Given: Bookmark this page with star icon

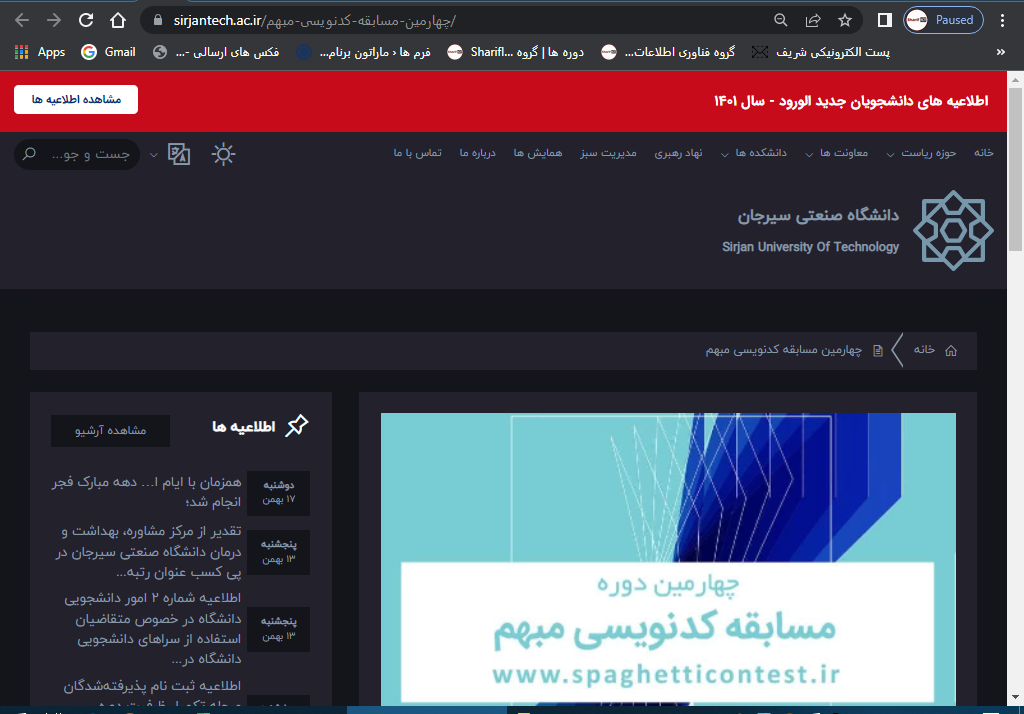Looking at the screenshot, I should tap(845, 20).
